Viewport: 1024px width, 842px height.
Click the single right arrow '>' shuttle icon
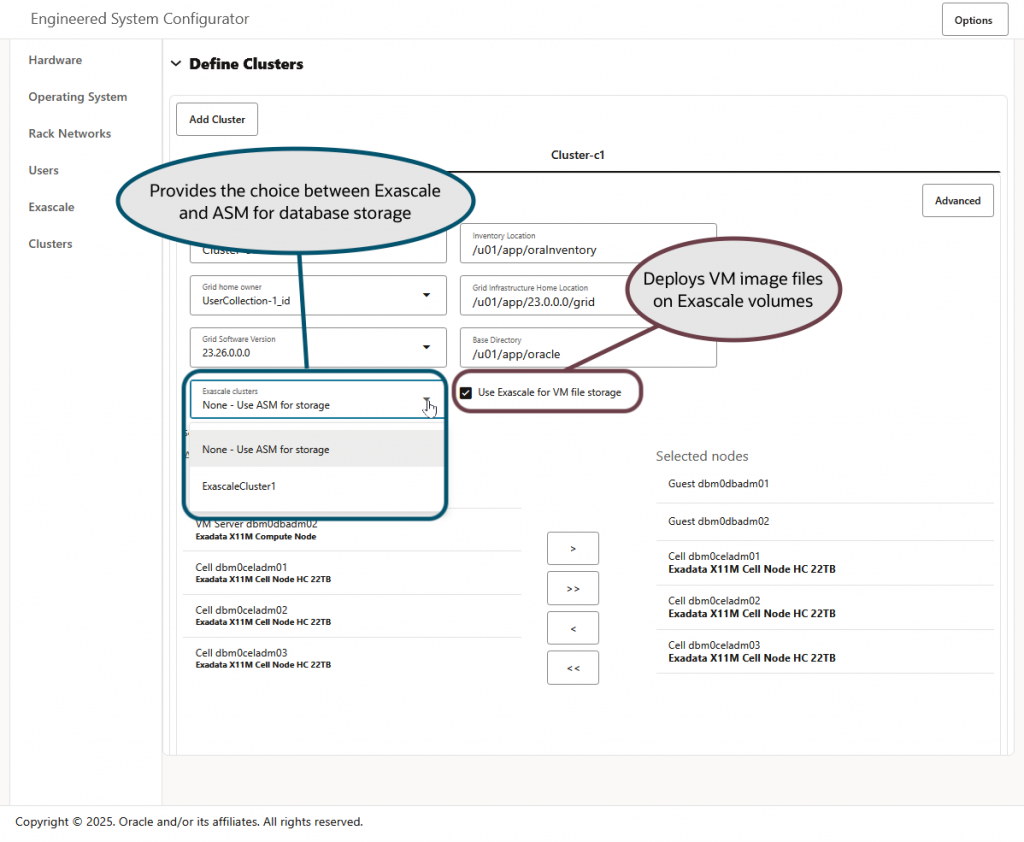coord(572,548)
